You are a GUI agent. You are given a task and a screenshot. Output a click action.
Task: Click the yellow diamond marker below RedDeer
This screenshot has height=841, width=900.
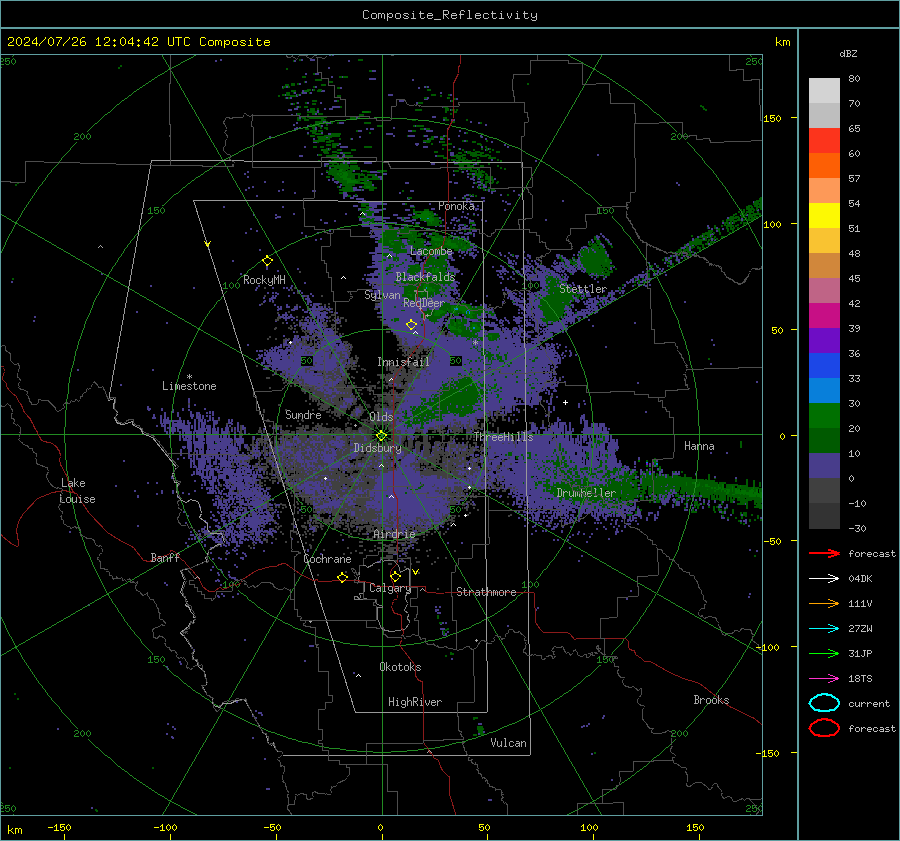411,325
